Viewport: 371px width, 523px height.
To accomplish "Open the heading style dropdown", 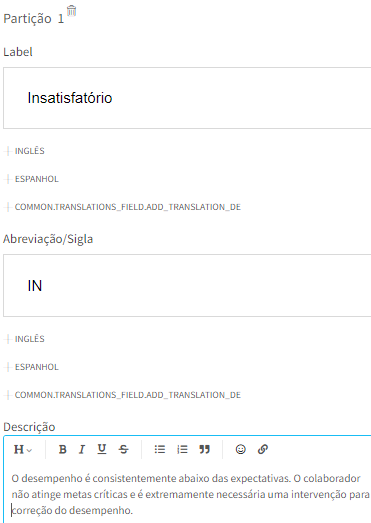I will pyautogui.click(x=23, y=449).
